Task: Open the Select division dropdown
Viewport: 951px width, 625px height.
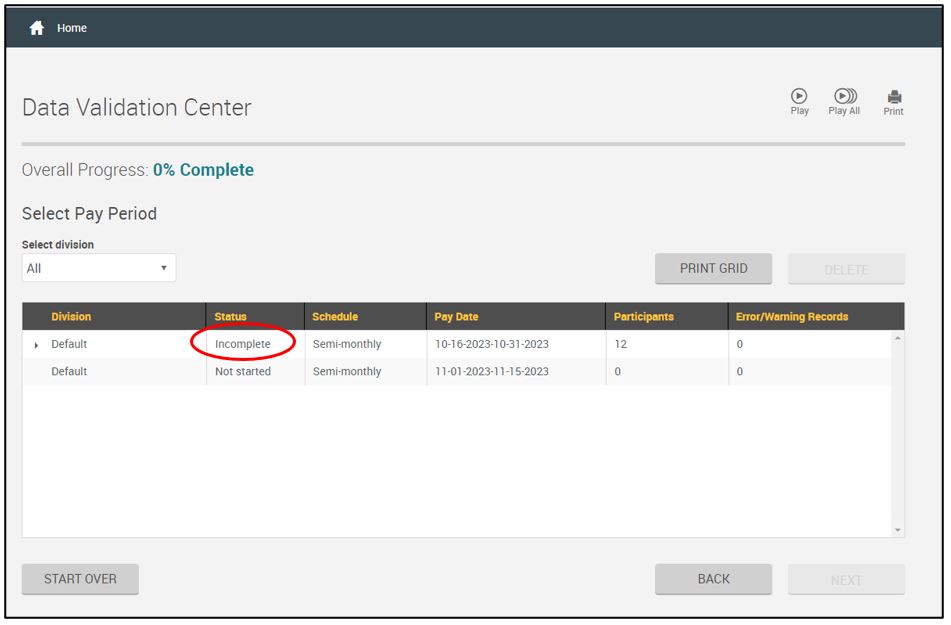Action: (x=99, y=268)
